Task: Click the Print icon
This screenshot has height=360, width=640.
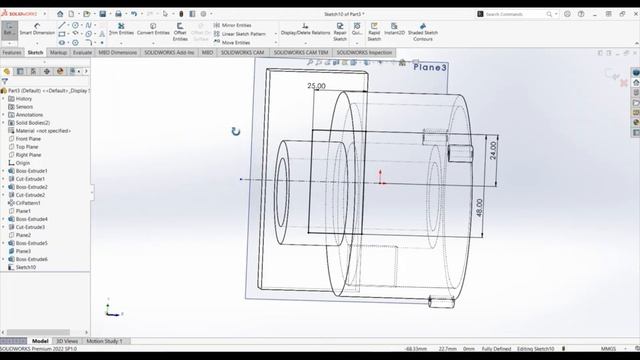Action: pyautogui.click(x=118, y=14)
